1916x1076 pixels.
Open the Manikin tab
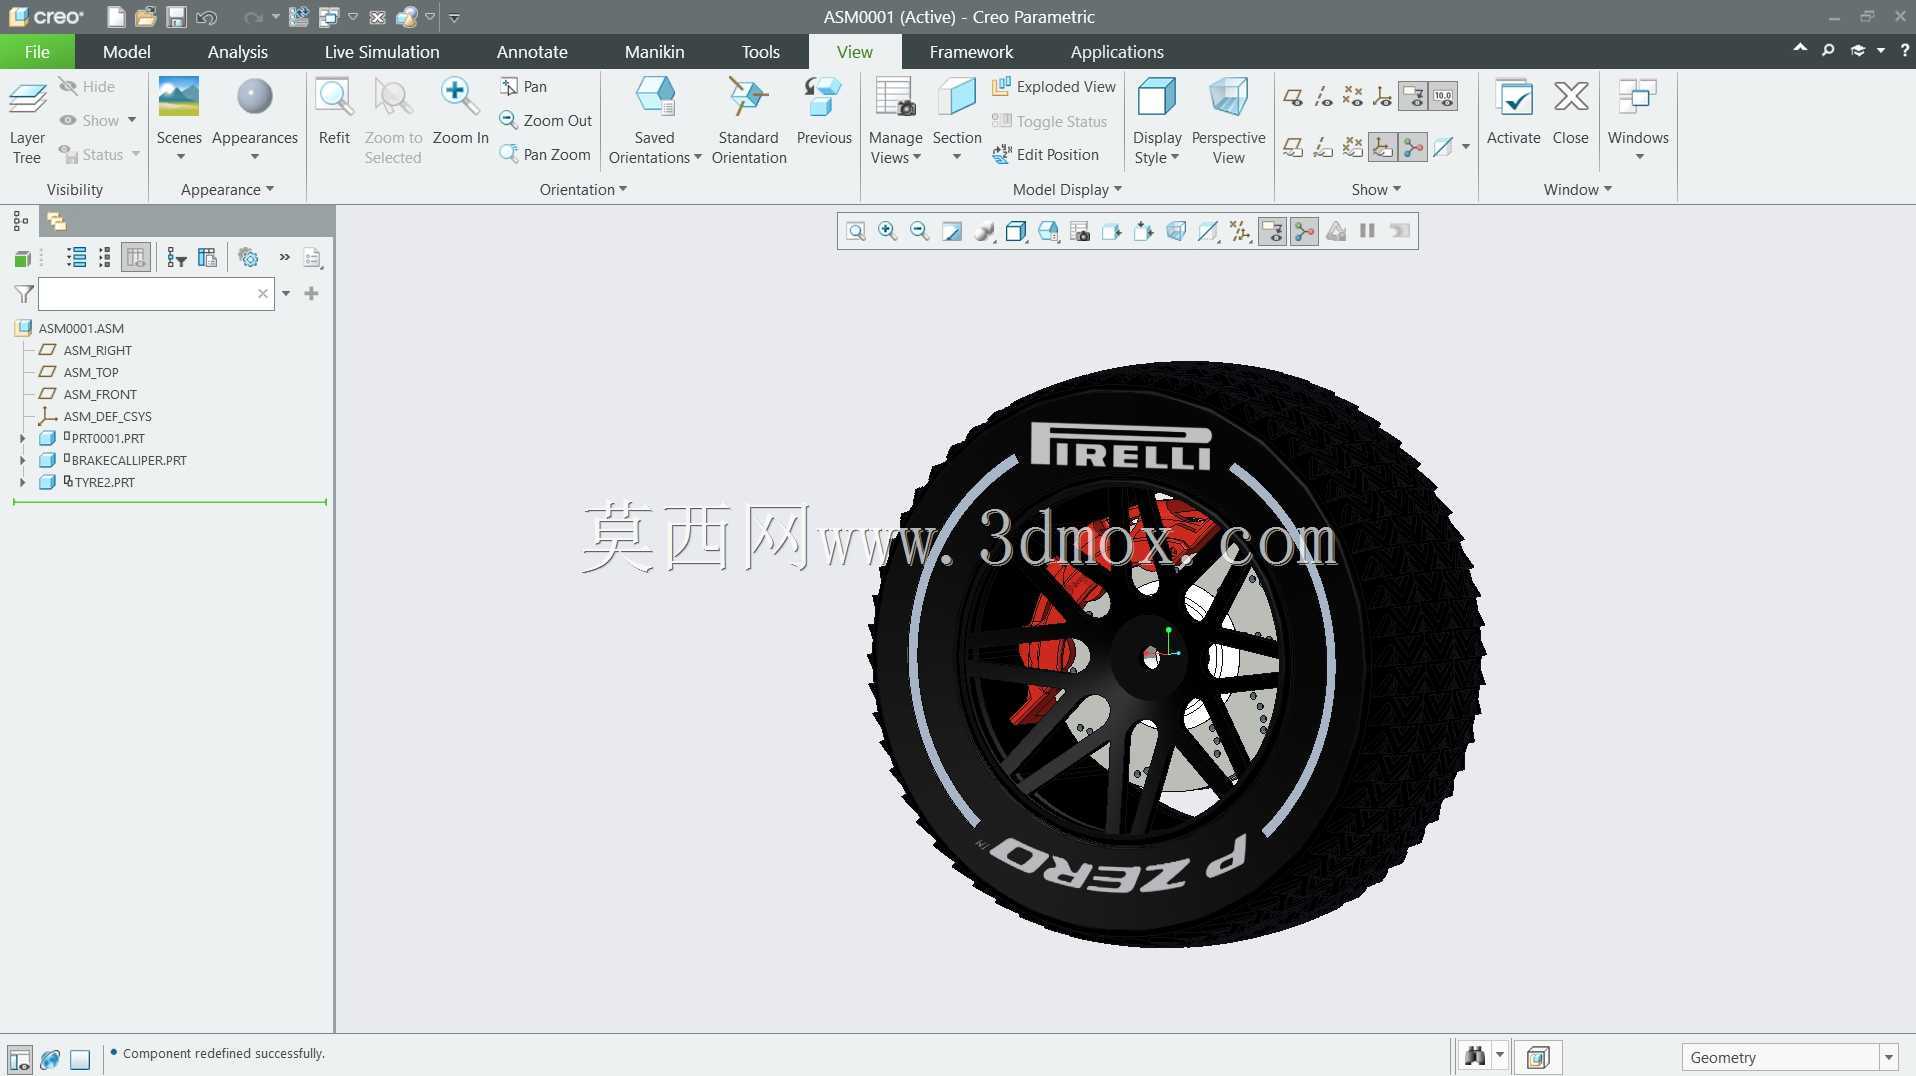(x=654, y=52)
